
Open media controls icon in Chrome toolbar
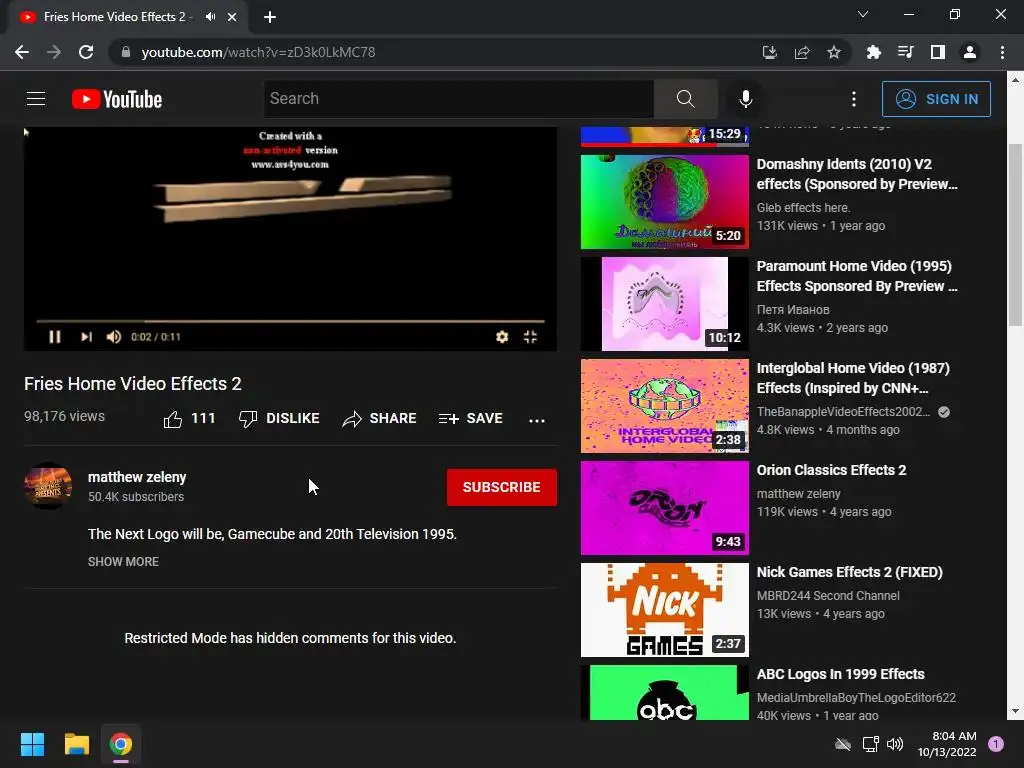tap(905, 52)
